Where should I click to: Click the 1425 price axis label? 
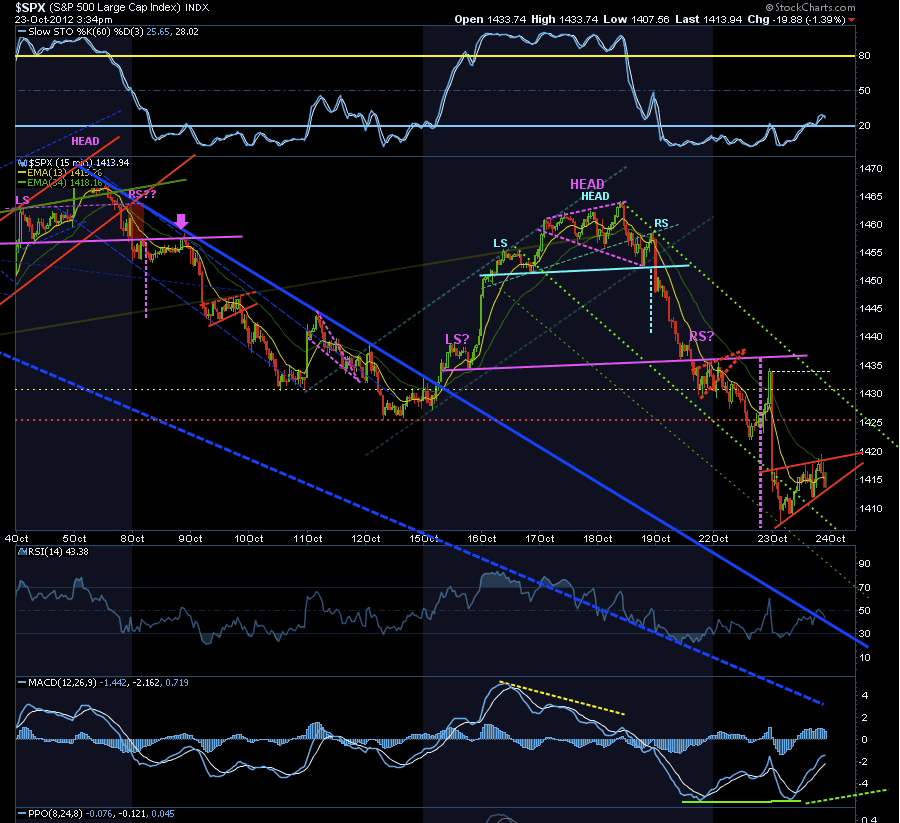(x=871, y=422)
